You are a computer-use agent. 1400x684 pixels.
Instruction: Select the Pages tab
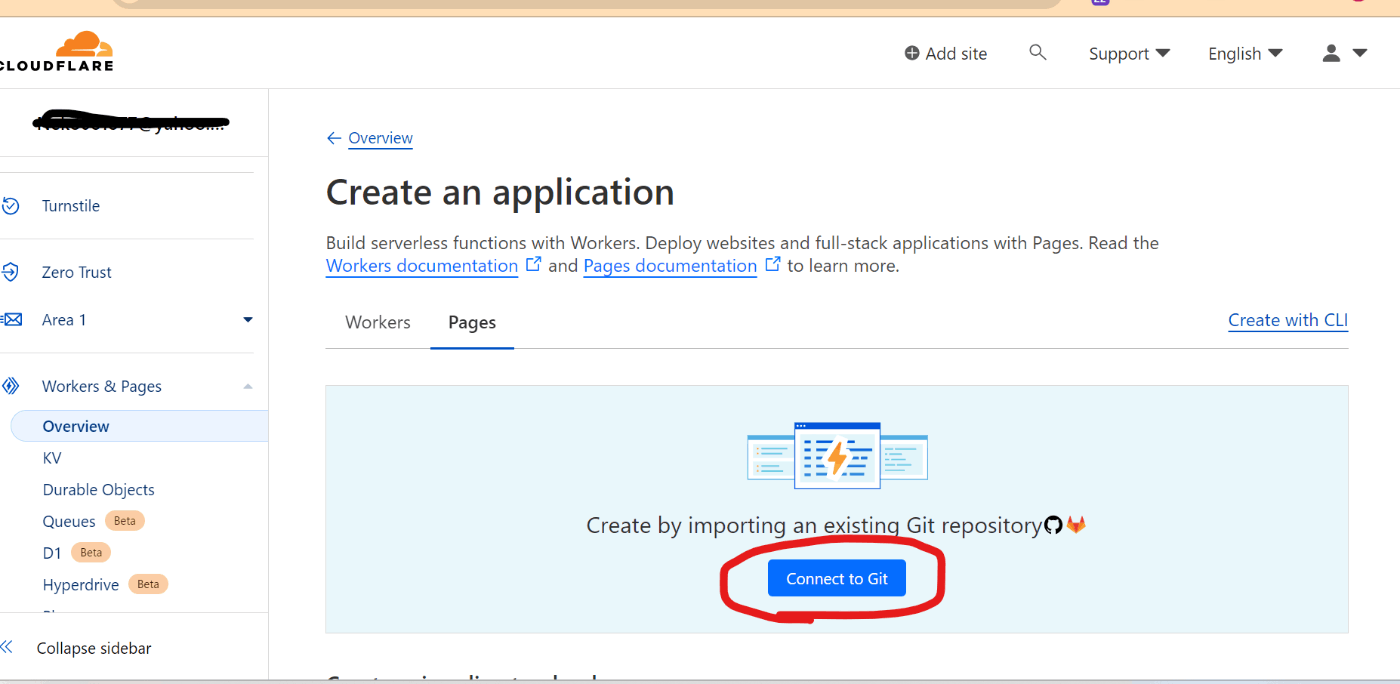click(x=472, y=322)
